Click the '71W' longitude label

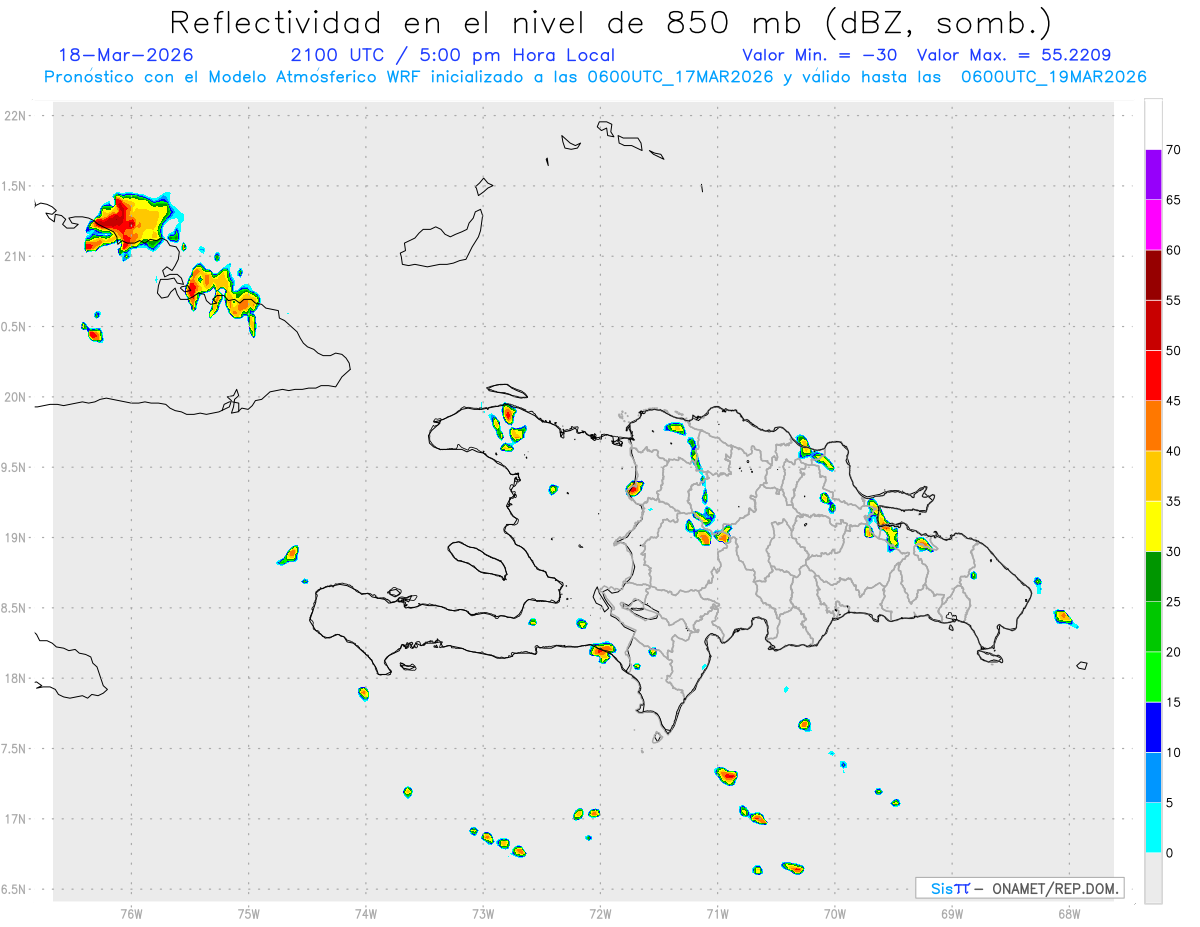coord(717,913)
